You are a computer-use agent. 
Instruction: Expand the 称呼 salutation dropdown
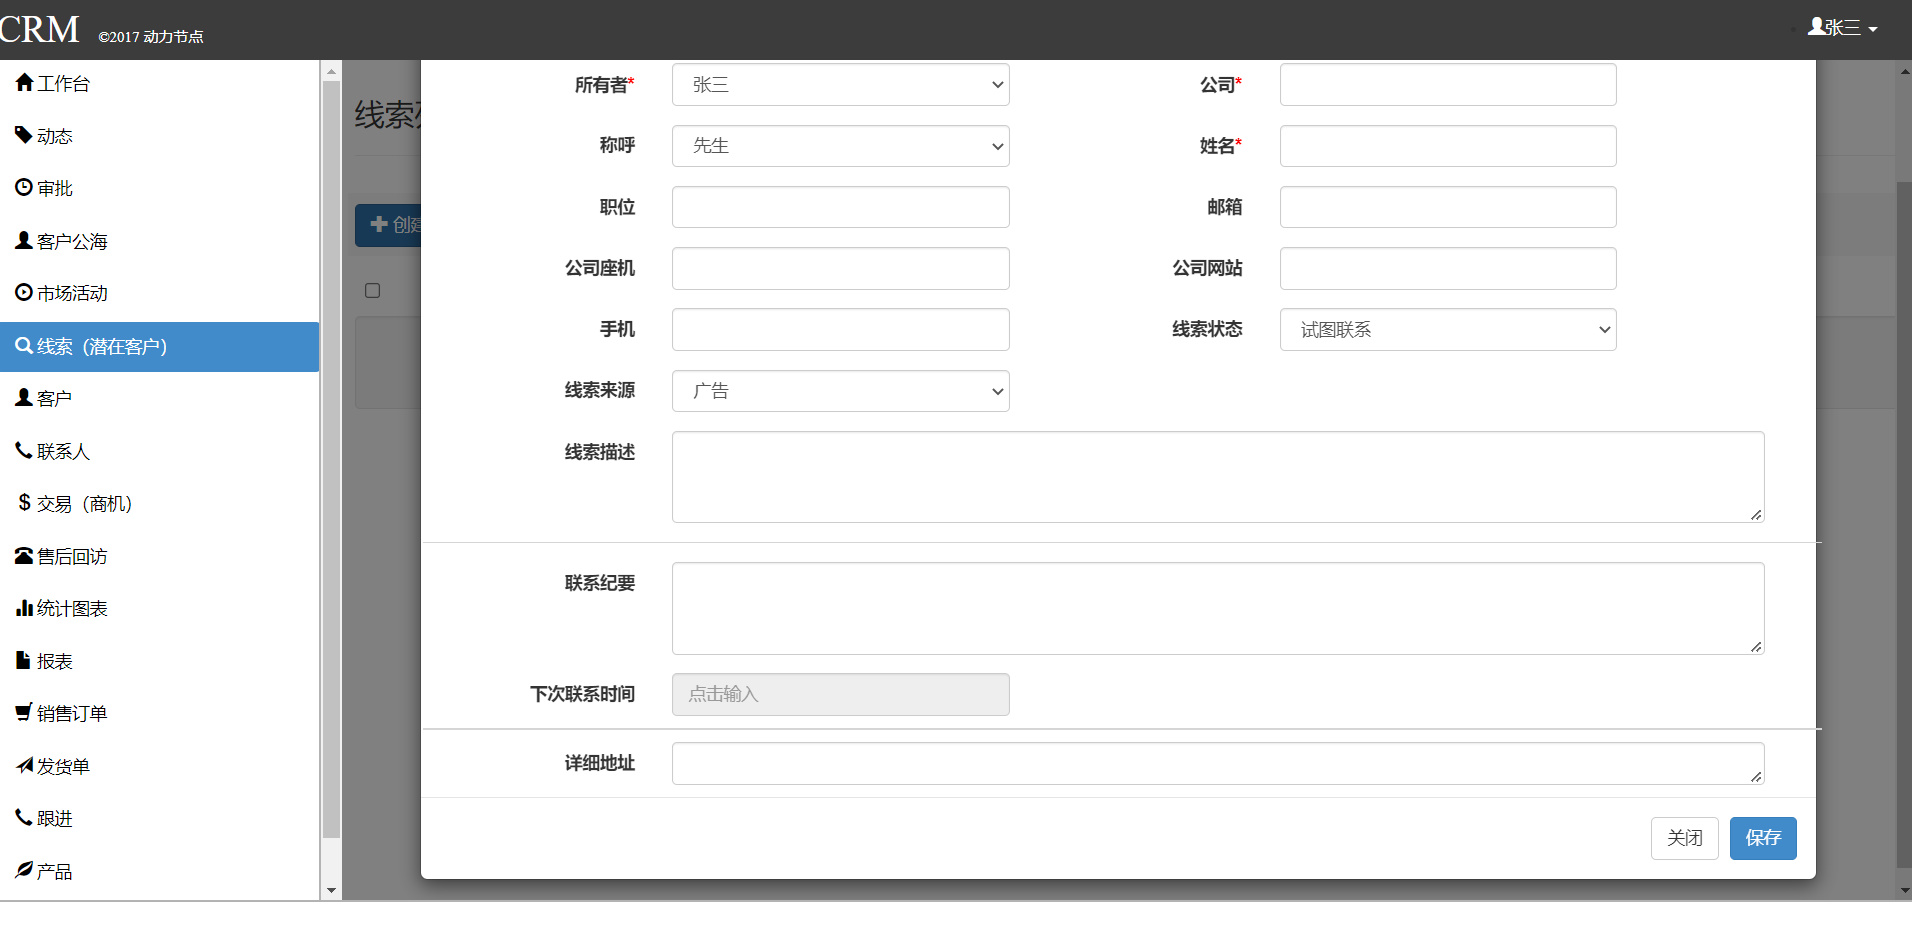click(x=840, y=146)
